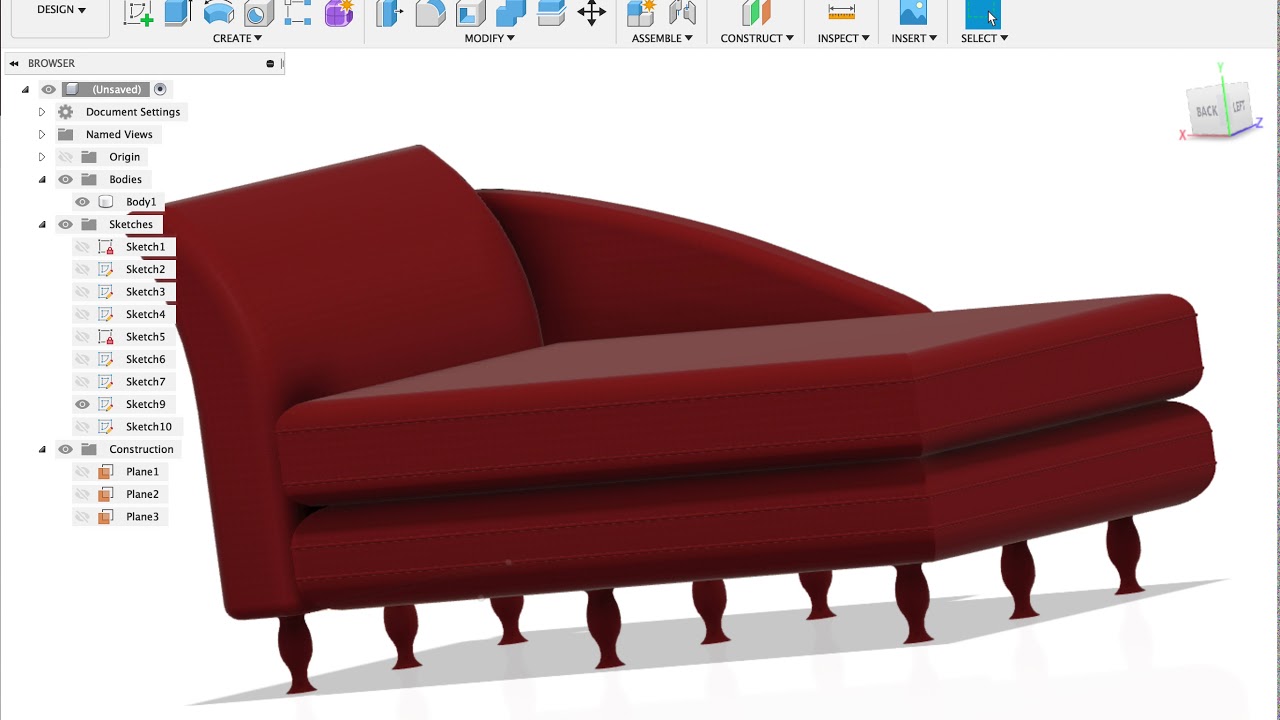Collapse browser panel with double-arrow icon
1280x720 pixels.
pyautogui.click(x=14, y=64)
